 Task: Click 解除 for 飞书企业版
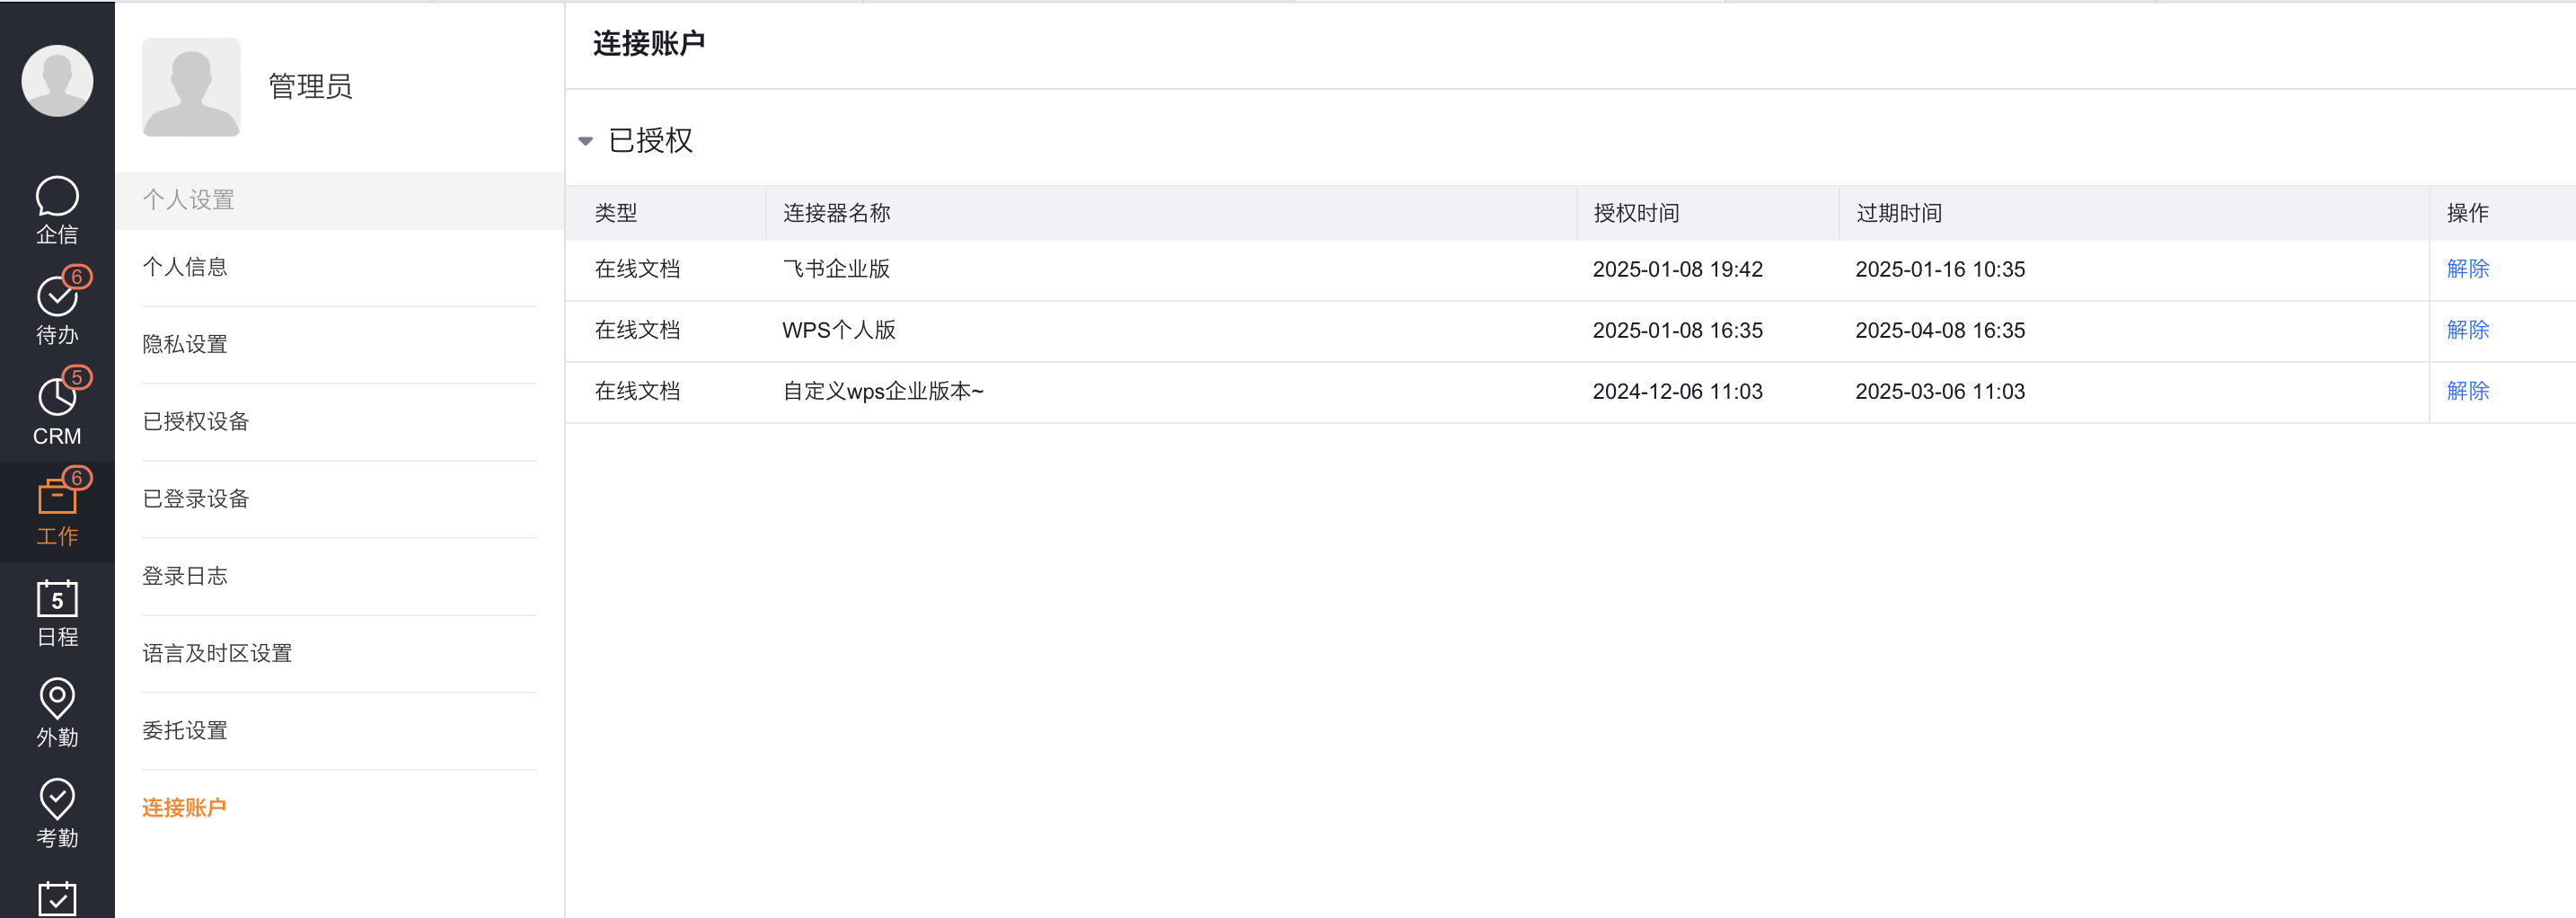2467,269
